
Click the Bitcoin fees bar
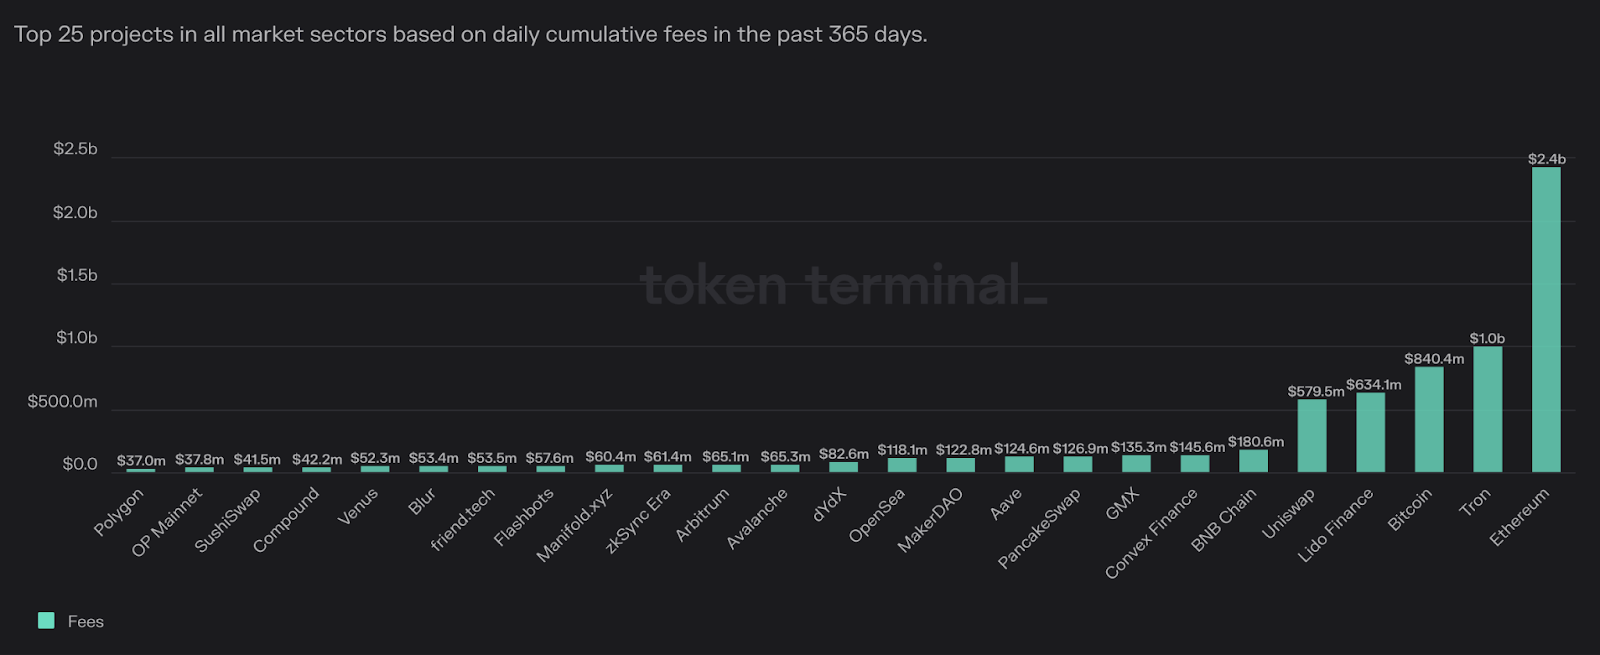coord(1429,419)
